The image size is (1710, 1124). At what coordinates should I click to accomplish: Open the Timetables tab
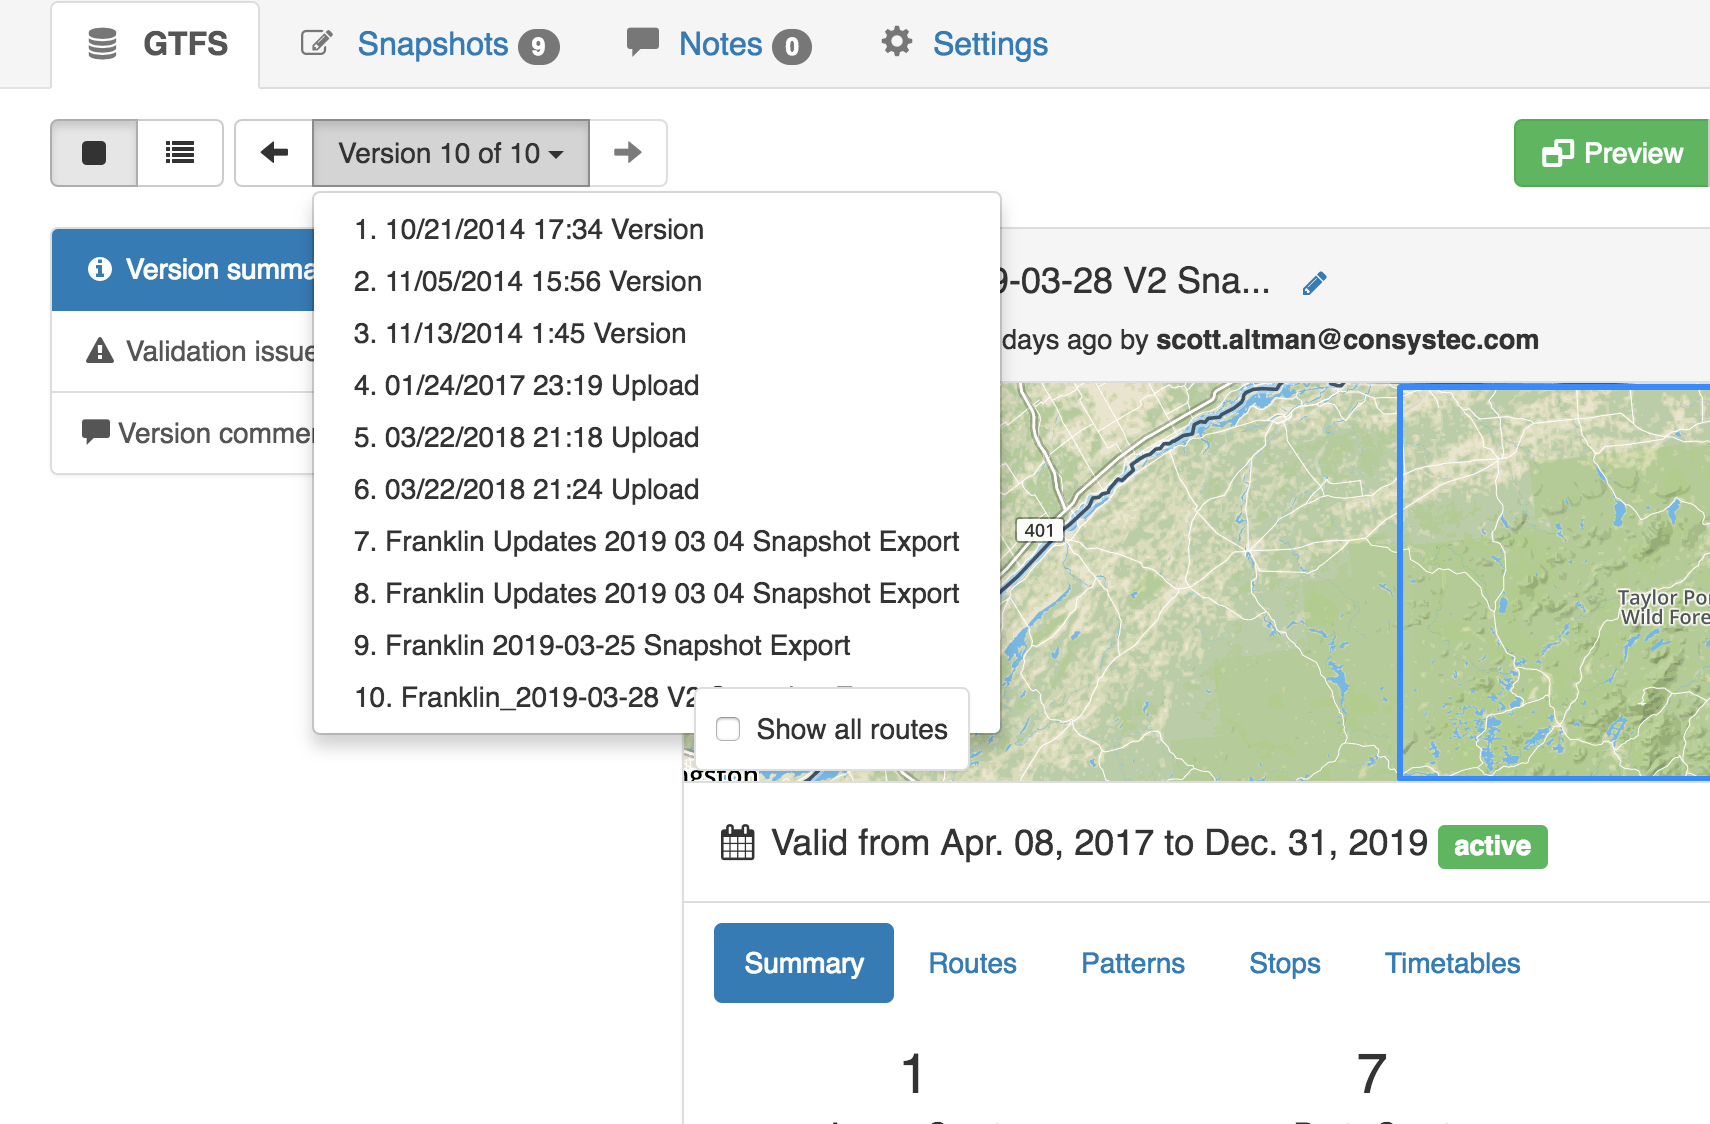click(x=1452, y=963)
